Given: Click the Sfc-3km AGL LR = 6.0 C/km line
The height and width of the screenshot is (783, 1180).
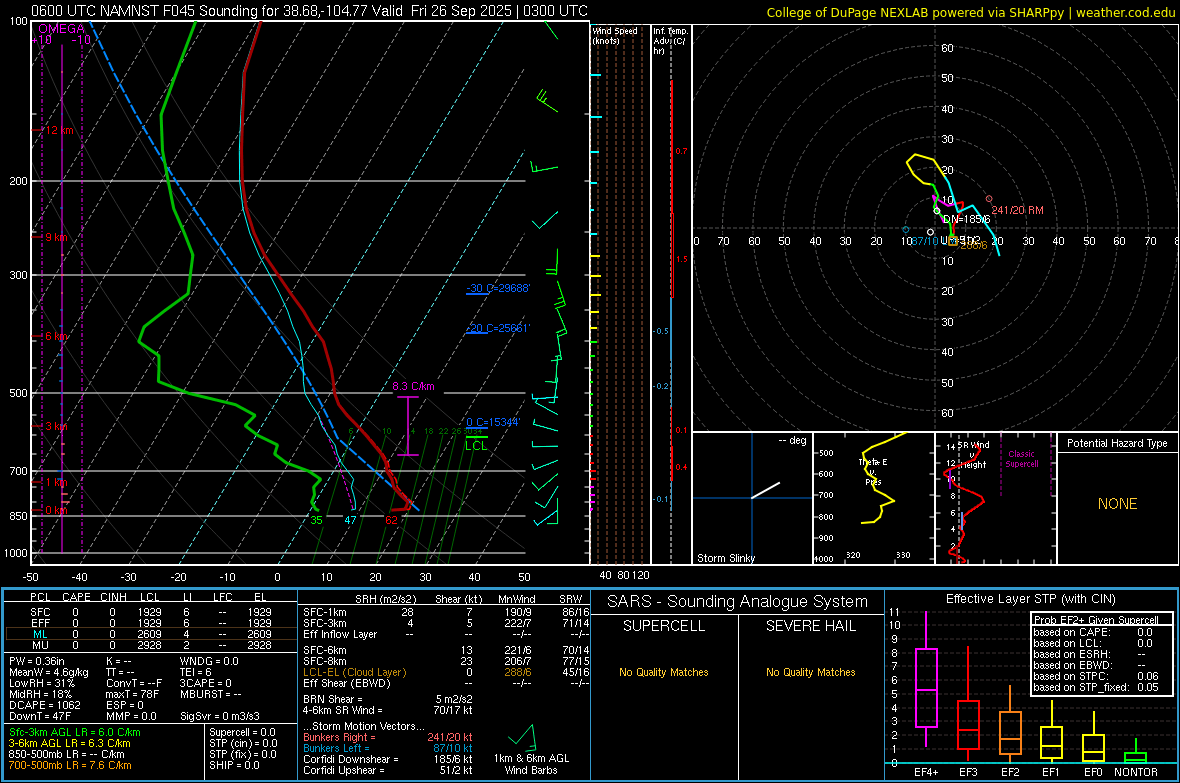Looking at the screenshot, I should (x=75, y=732).
